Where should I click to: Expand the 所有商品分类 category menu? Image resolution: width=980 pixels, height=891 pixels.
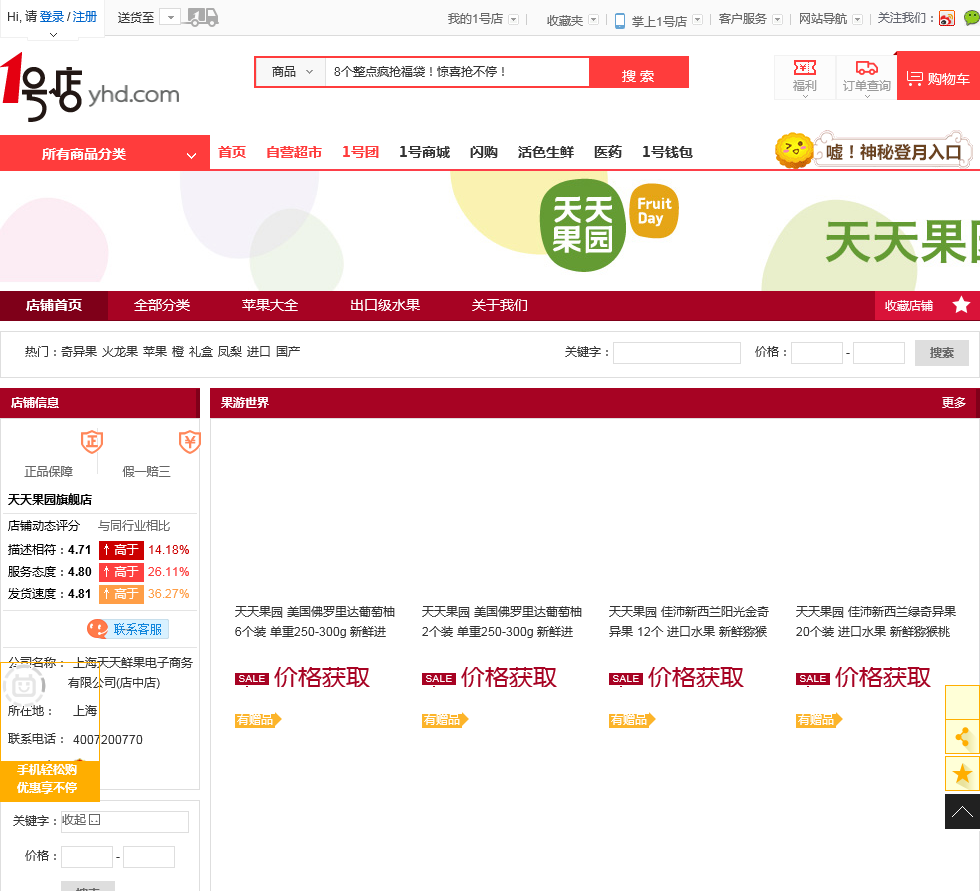[105, 154]
